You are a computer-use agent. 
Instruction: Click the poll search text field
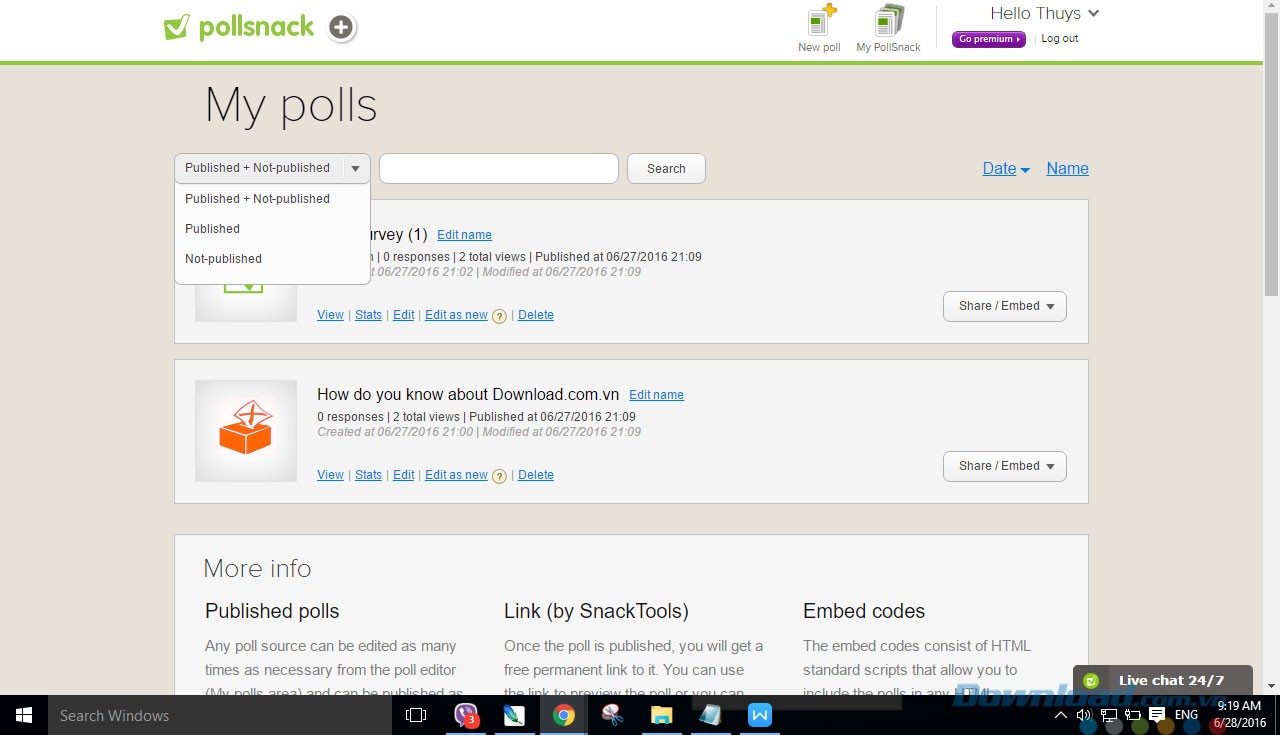pyautogui.click(x=498, y=169)
